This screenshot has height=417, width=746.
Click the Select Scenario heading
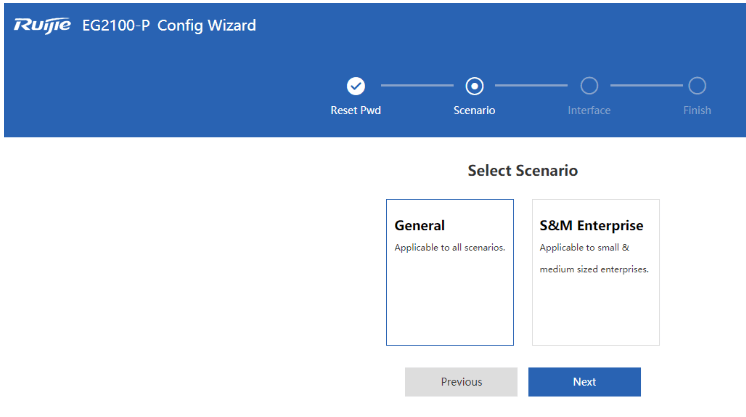522,170
